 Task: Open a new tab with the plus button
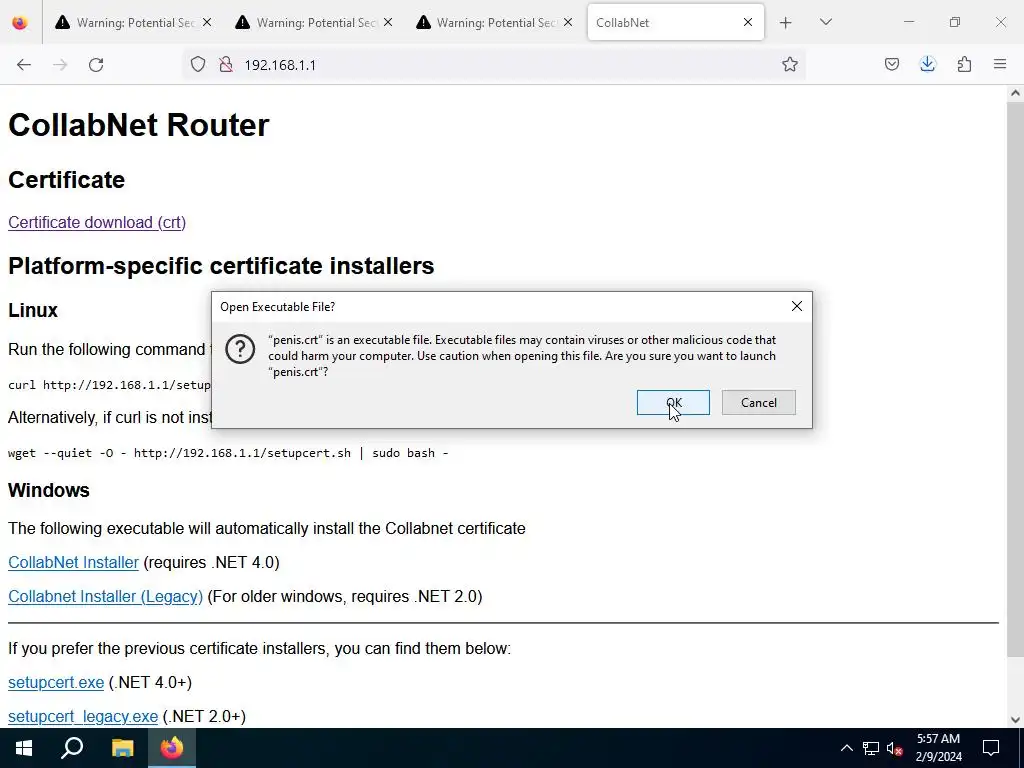pyautogui.click(x=786, y=23)
